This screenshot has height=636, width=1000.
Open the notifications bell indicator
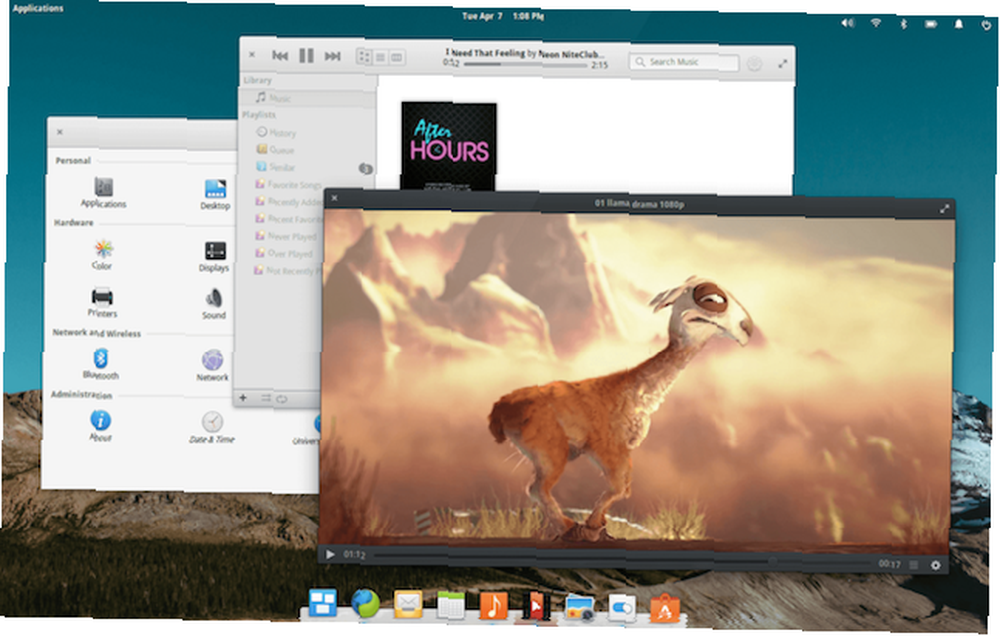pos(958,24)
